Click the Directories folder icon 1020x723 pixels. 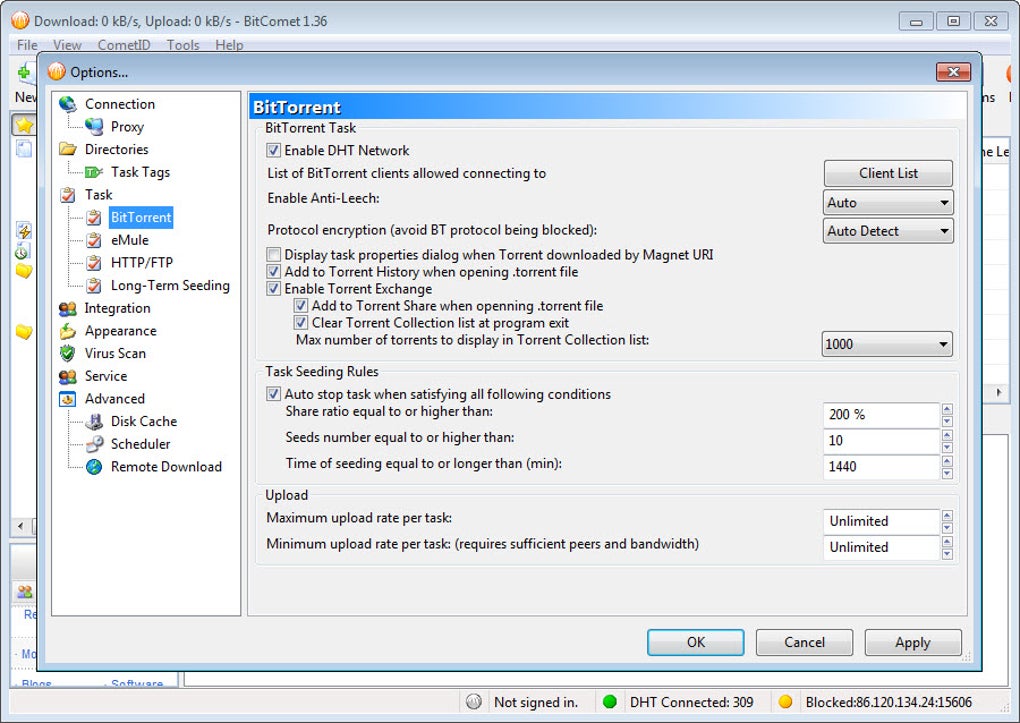click(x=68, y=150)
